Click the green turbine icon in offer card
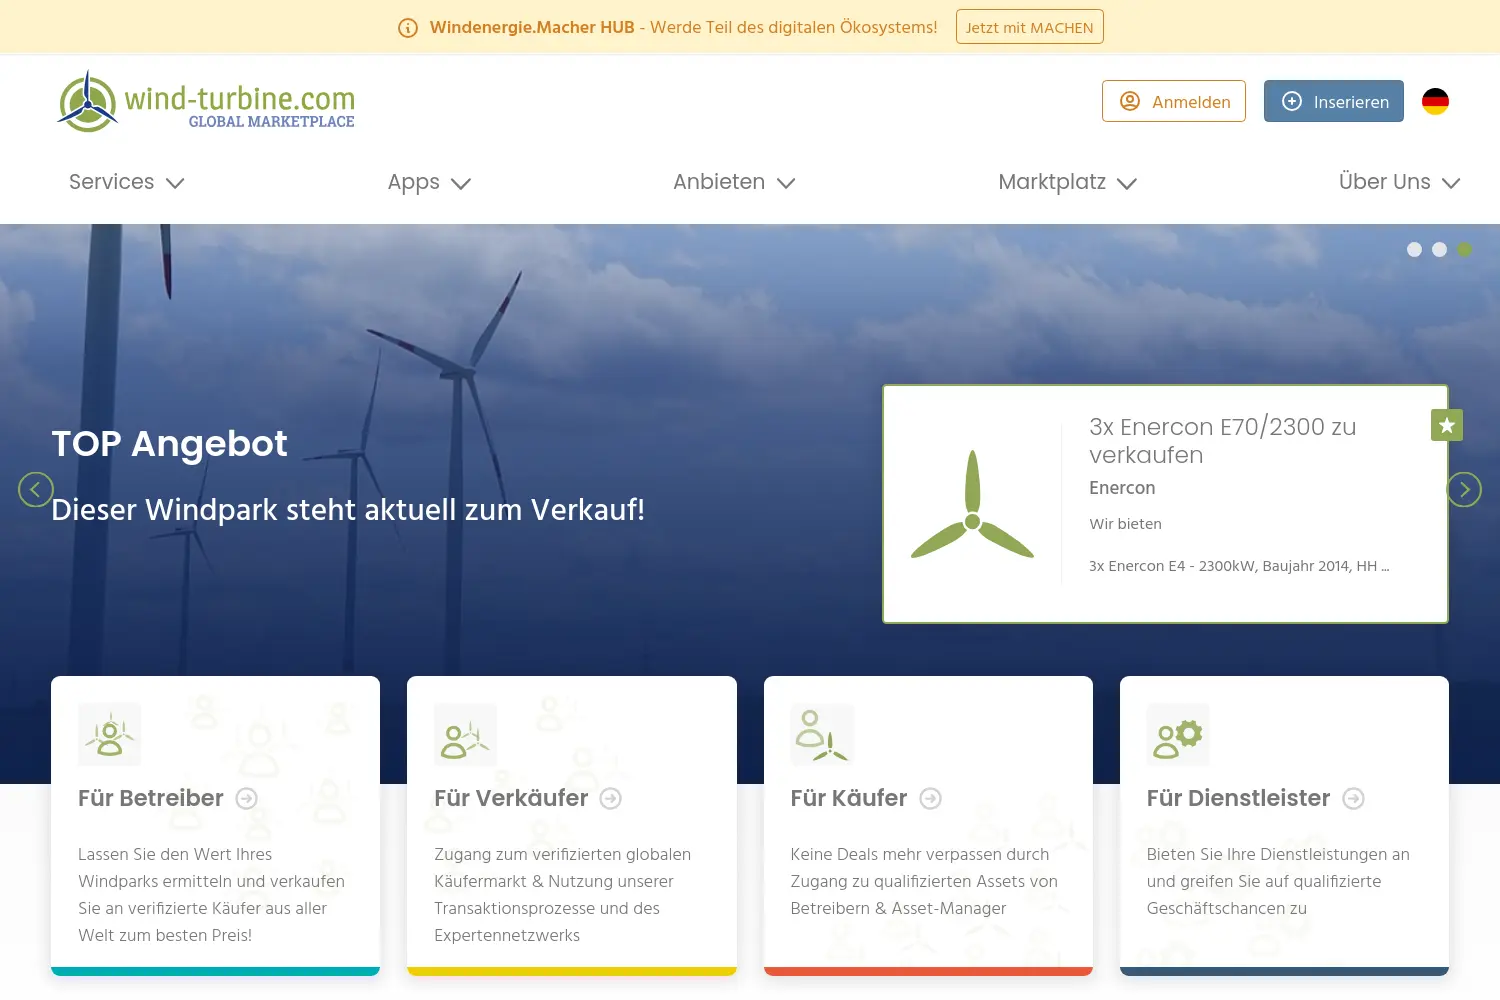 [x=972, y=504]
